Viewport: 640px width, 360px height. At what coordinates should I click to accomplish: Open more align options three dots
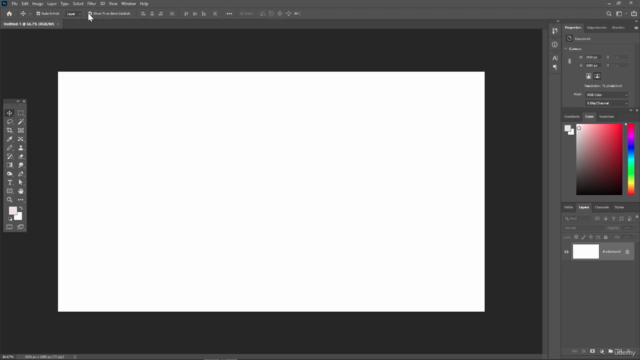click(x=229, y=13)
